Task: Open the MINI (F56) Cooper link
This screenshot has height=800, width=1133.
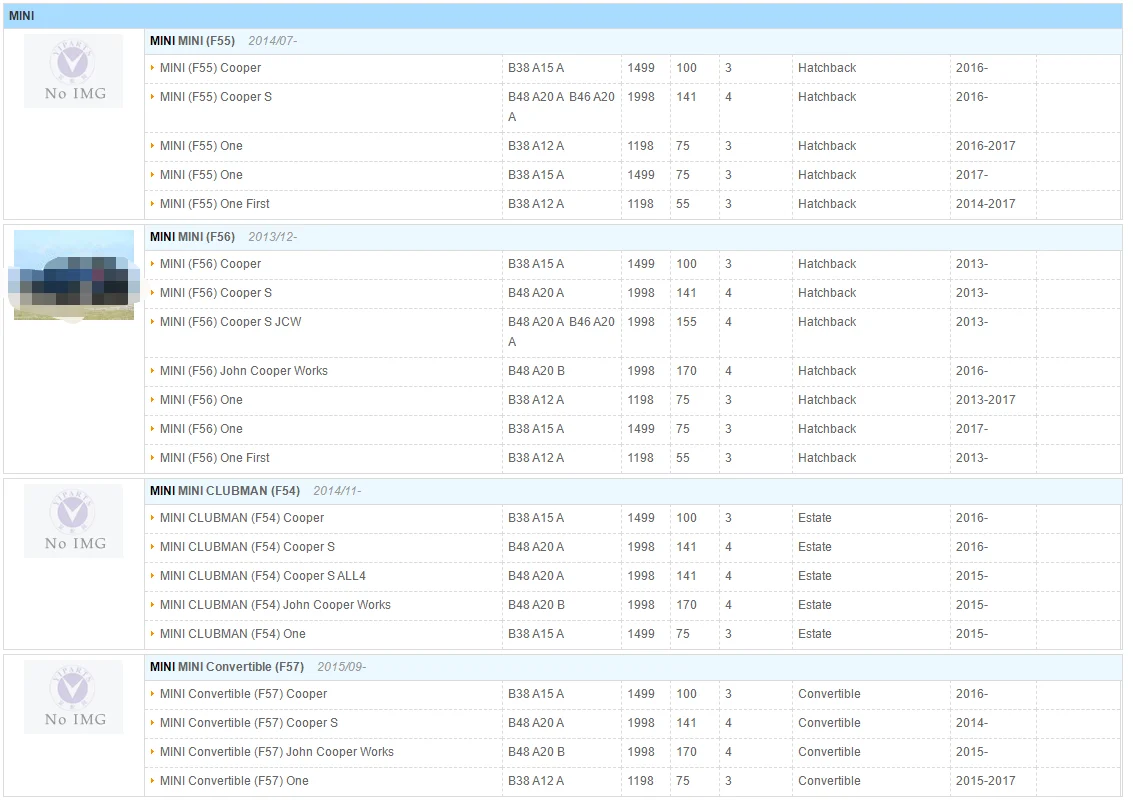Action: click(x=210, y=264)
